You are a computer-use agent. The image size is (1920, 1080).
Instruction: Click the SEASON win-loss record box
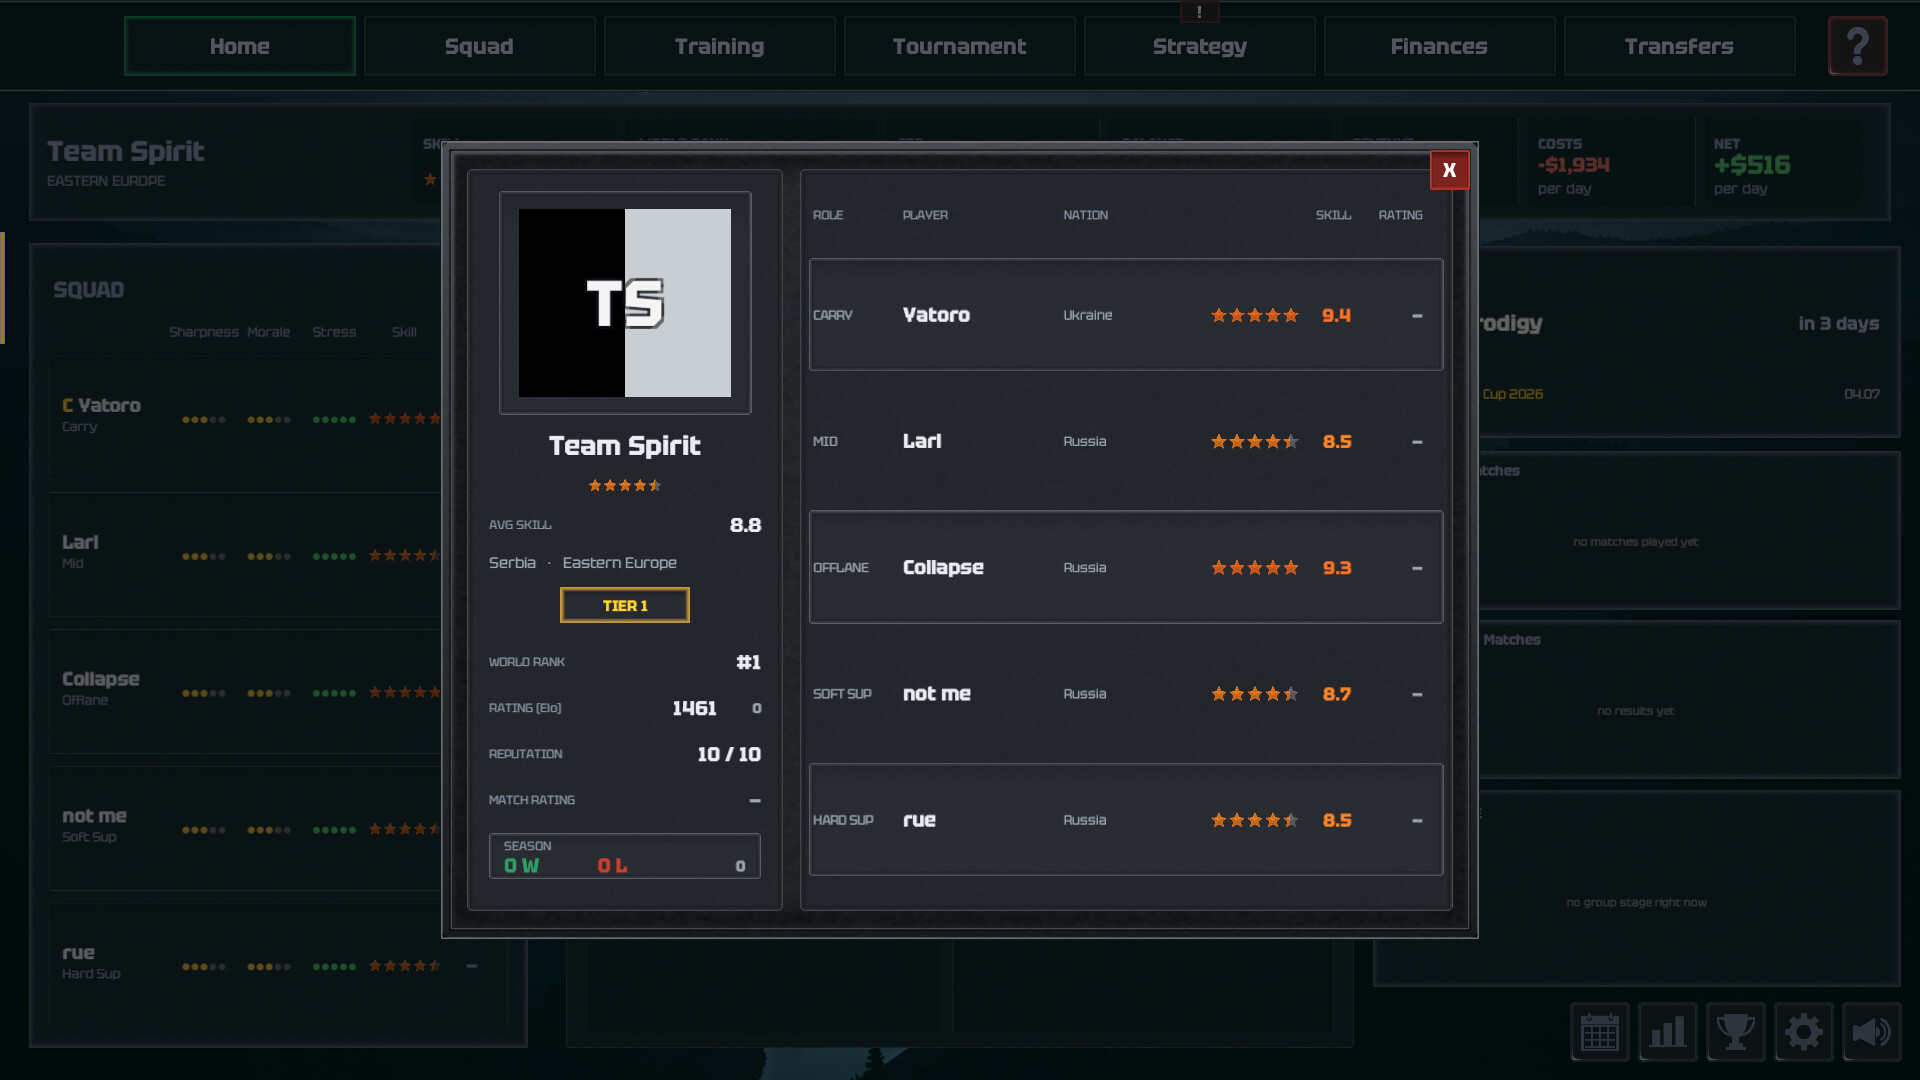[x=625, y=856]
